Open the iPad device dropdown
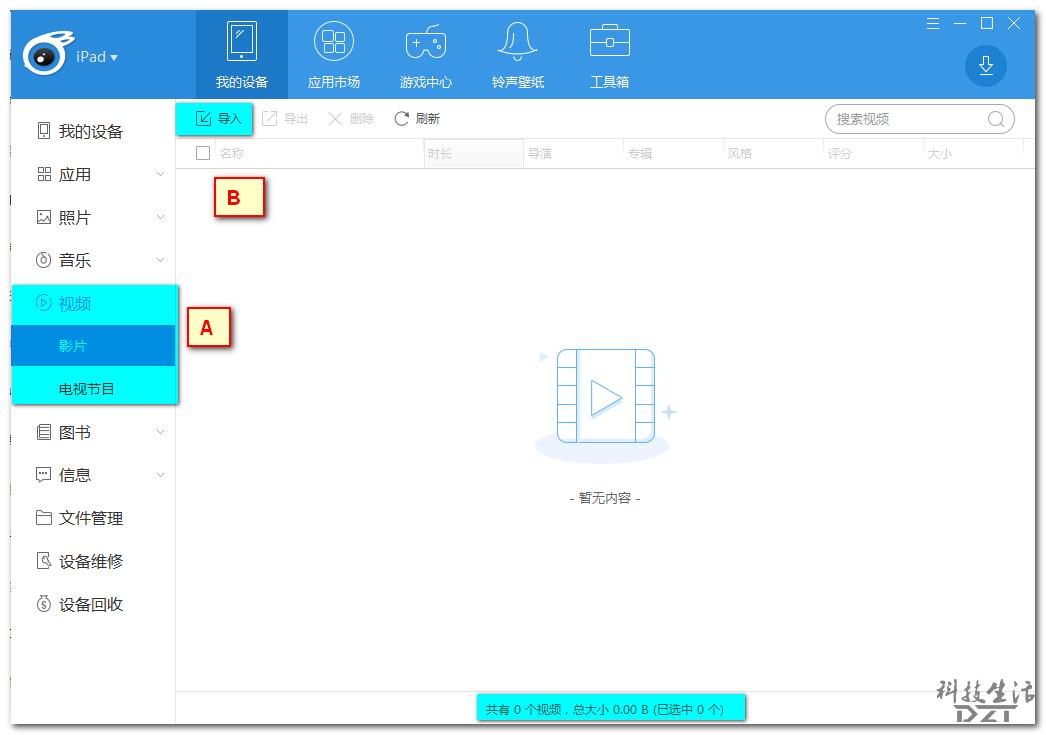The width and height of the screenshot is (1046, 735). [x=95, y=56]
